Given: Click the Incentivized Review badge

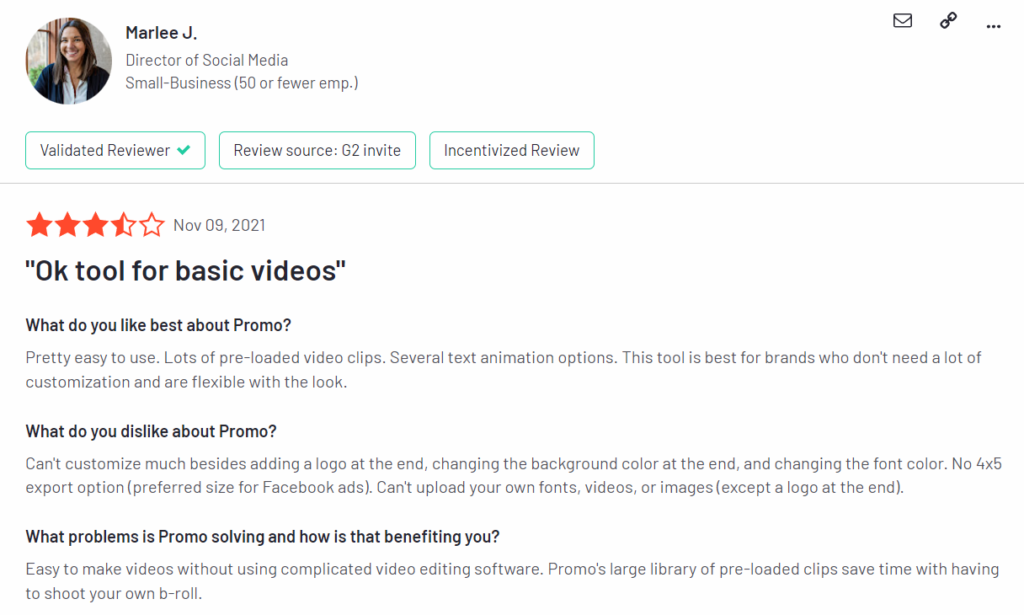Looking at the screenshot, I should [x=511, y=150].
